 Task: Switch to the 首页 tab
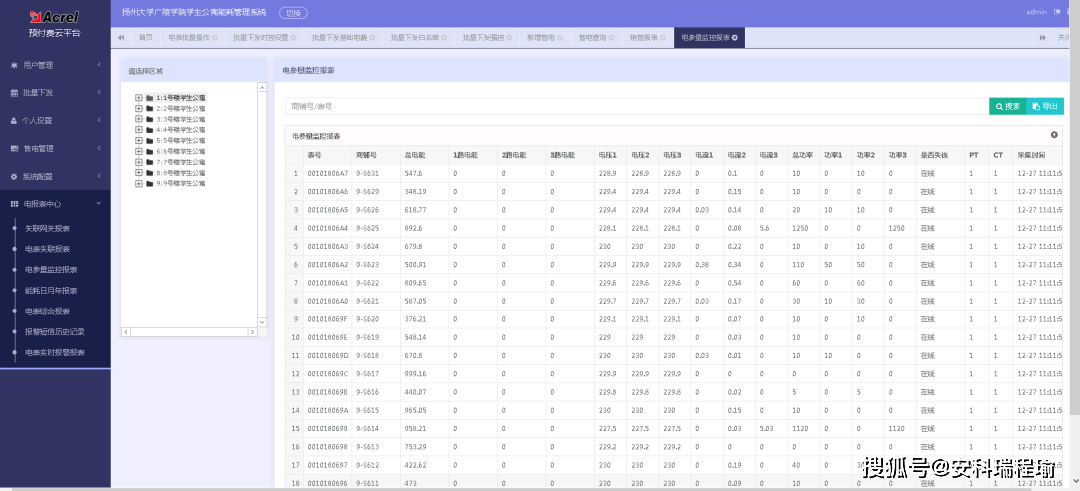145,38
